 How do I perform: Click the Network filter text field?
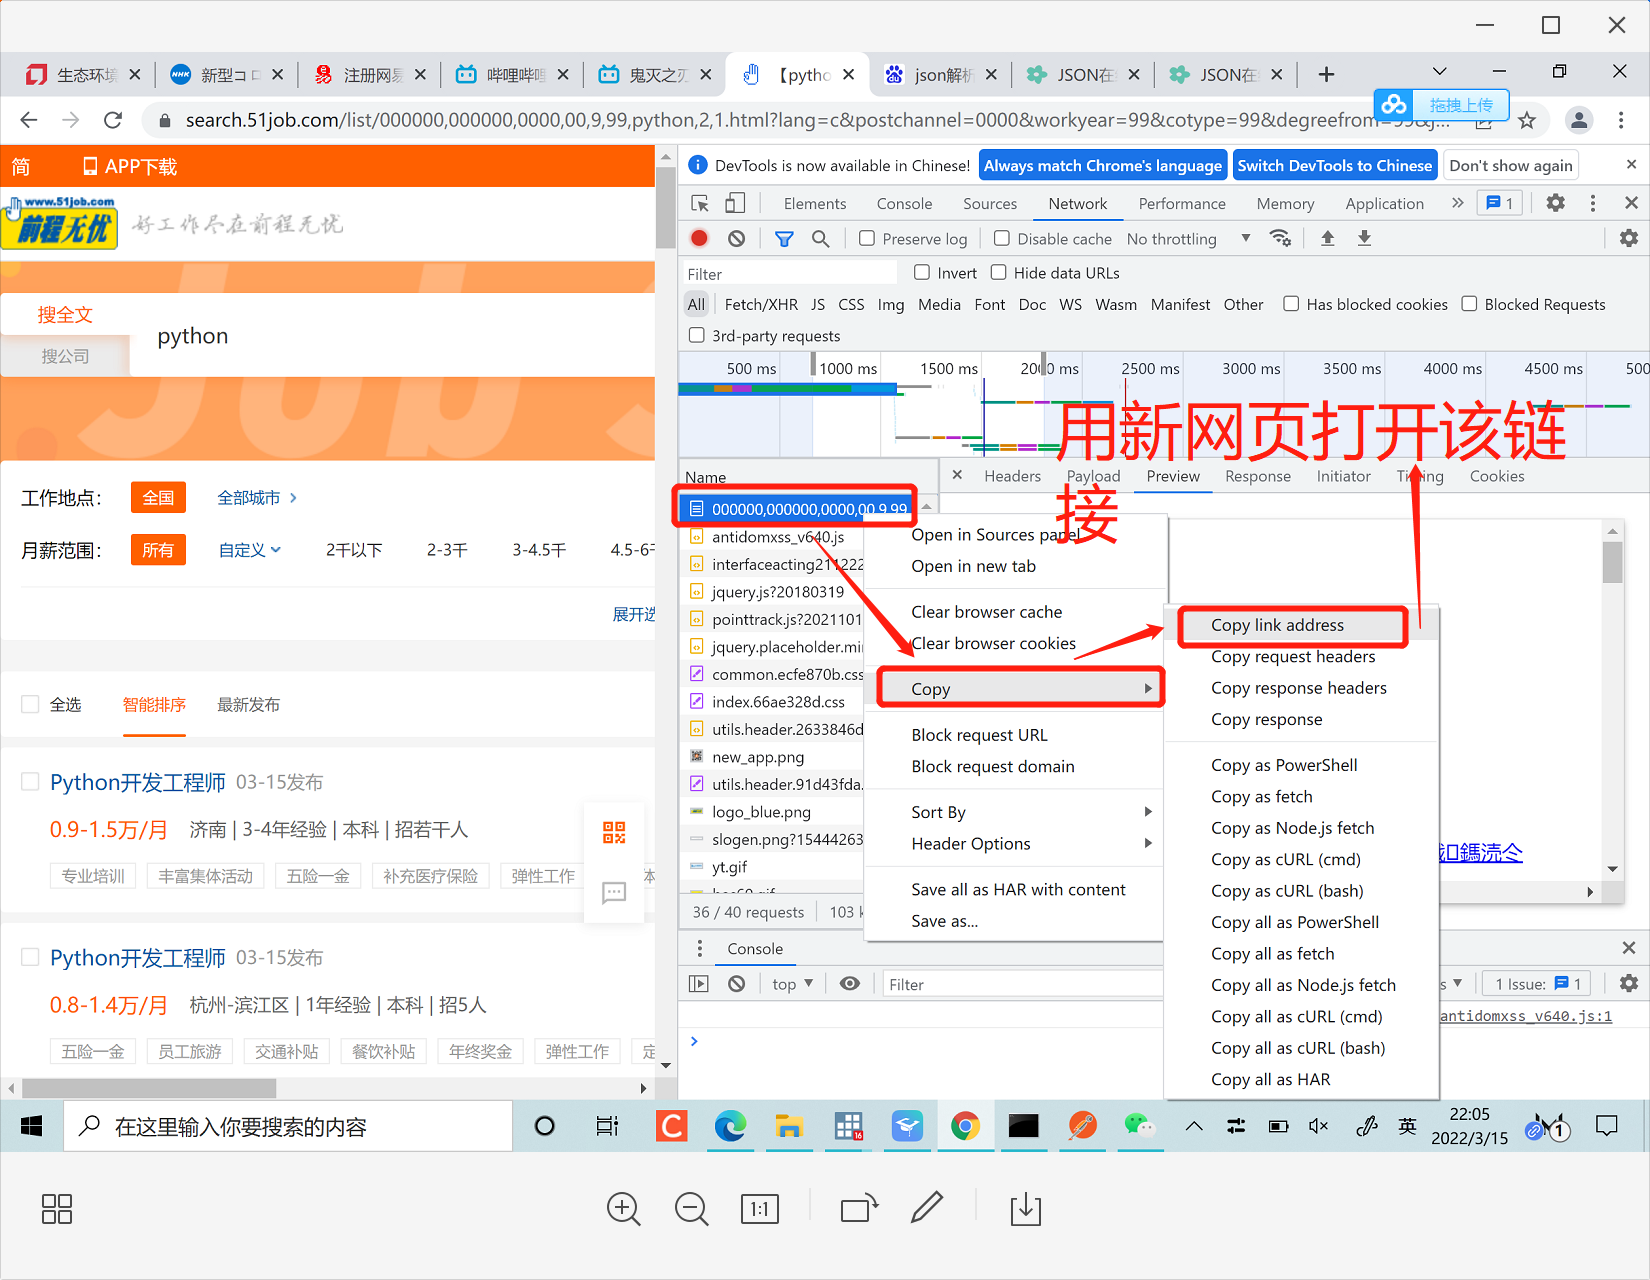(x=790, y=273)
